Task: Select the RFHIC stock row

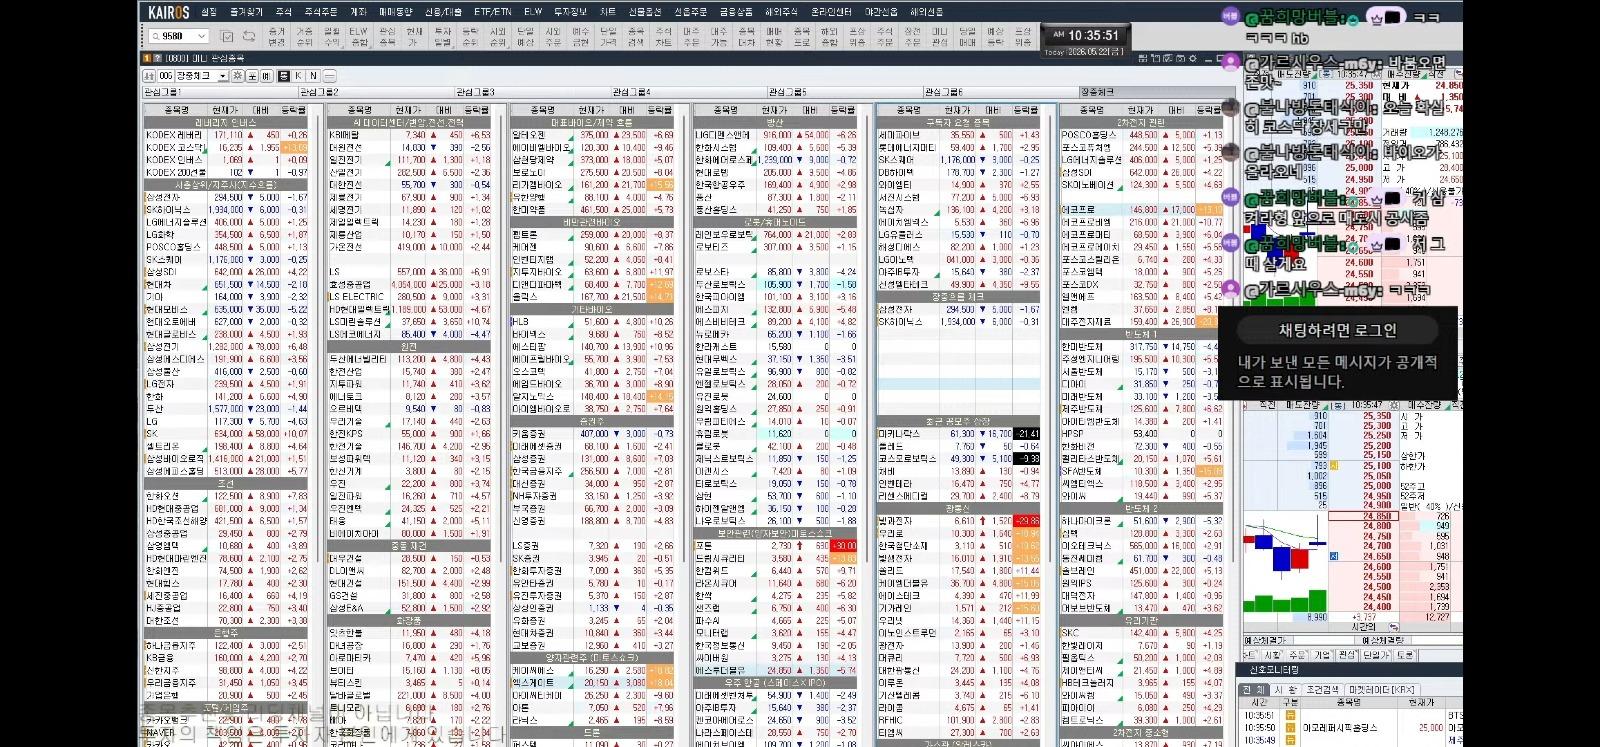Action: 959,720
